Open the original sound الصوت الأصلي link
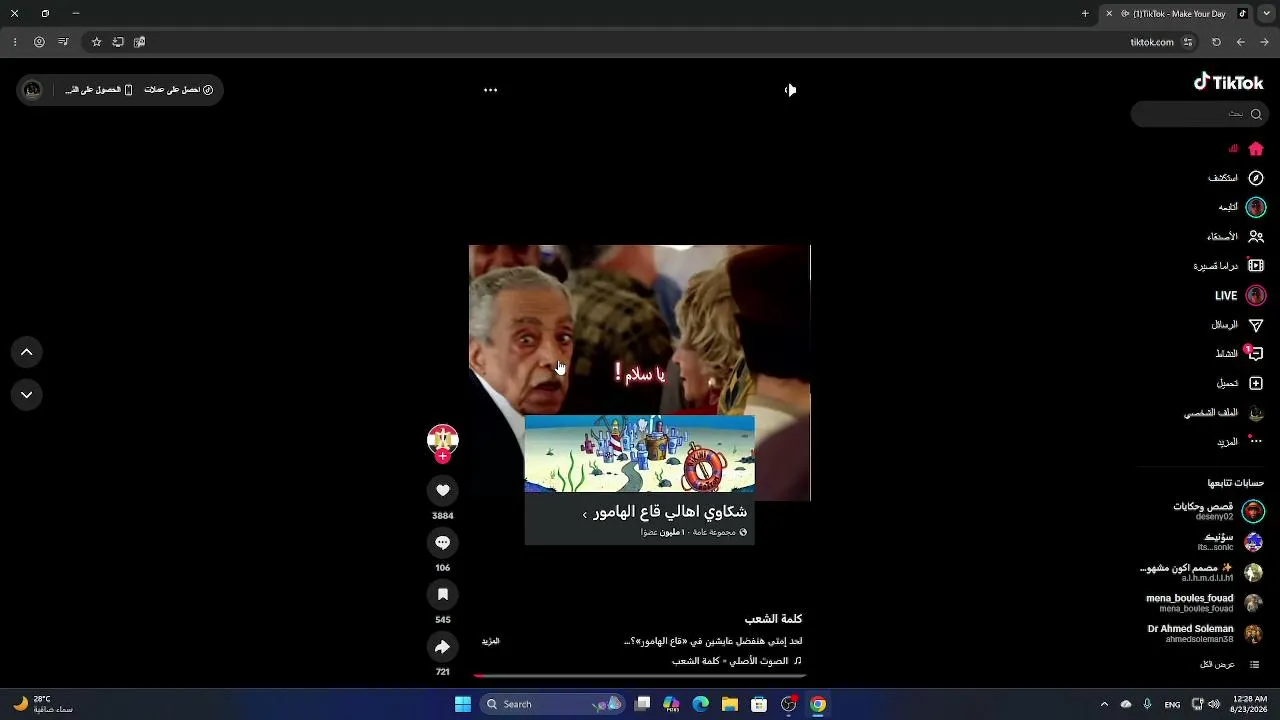 point(737,661)
